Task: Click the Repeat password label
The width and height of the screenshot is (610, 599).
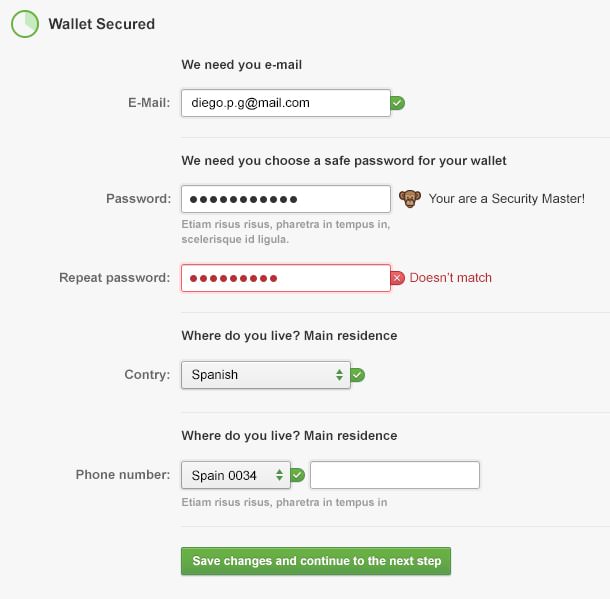Action: [114, 278]
